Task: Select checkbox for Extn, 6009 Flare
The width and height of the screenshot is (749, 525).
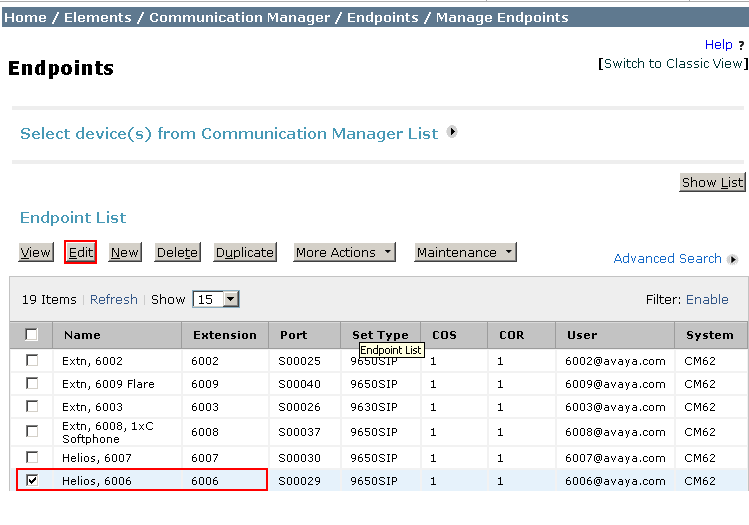Action: pos(32,383)
